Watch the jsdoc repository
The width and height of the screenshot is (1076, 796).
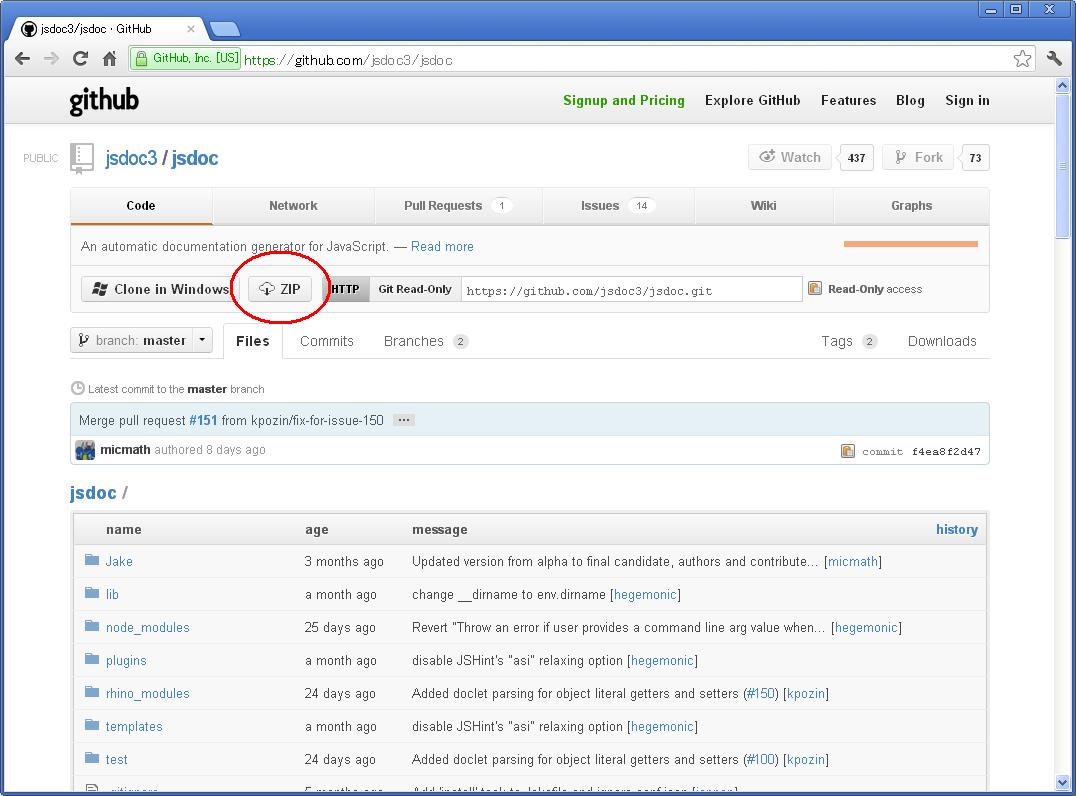pyautogui.click(x=789, y=157)
